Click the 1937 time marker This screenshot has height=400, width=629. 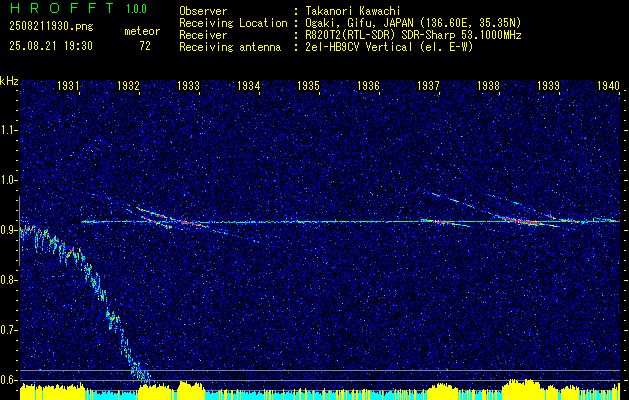(428, 86)
